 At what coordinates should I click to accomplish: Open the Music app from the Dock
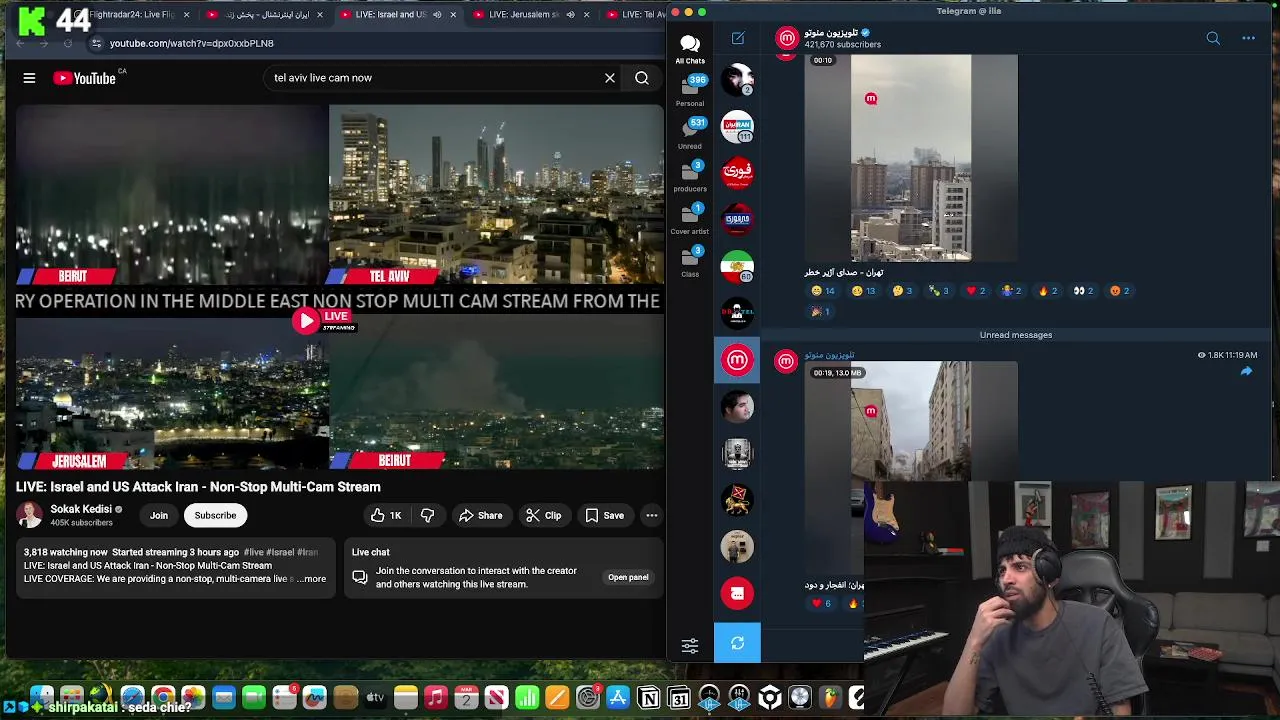[435, 697]
